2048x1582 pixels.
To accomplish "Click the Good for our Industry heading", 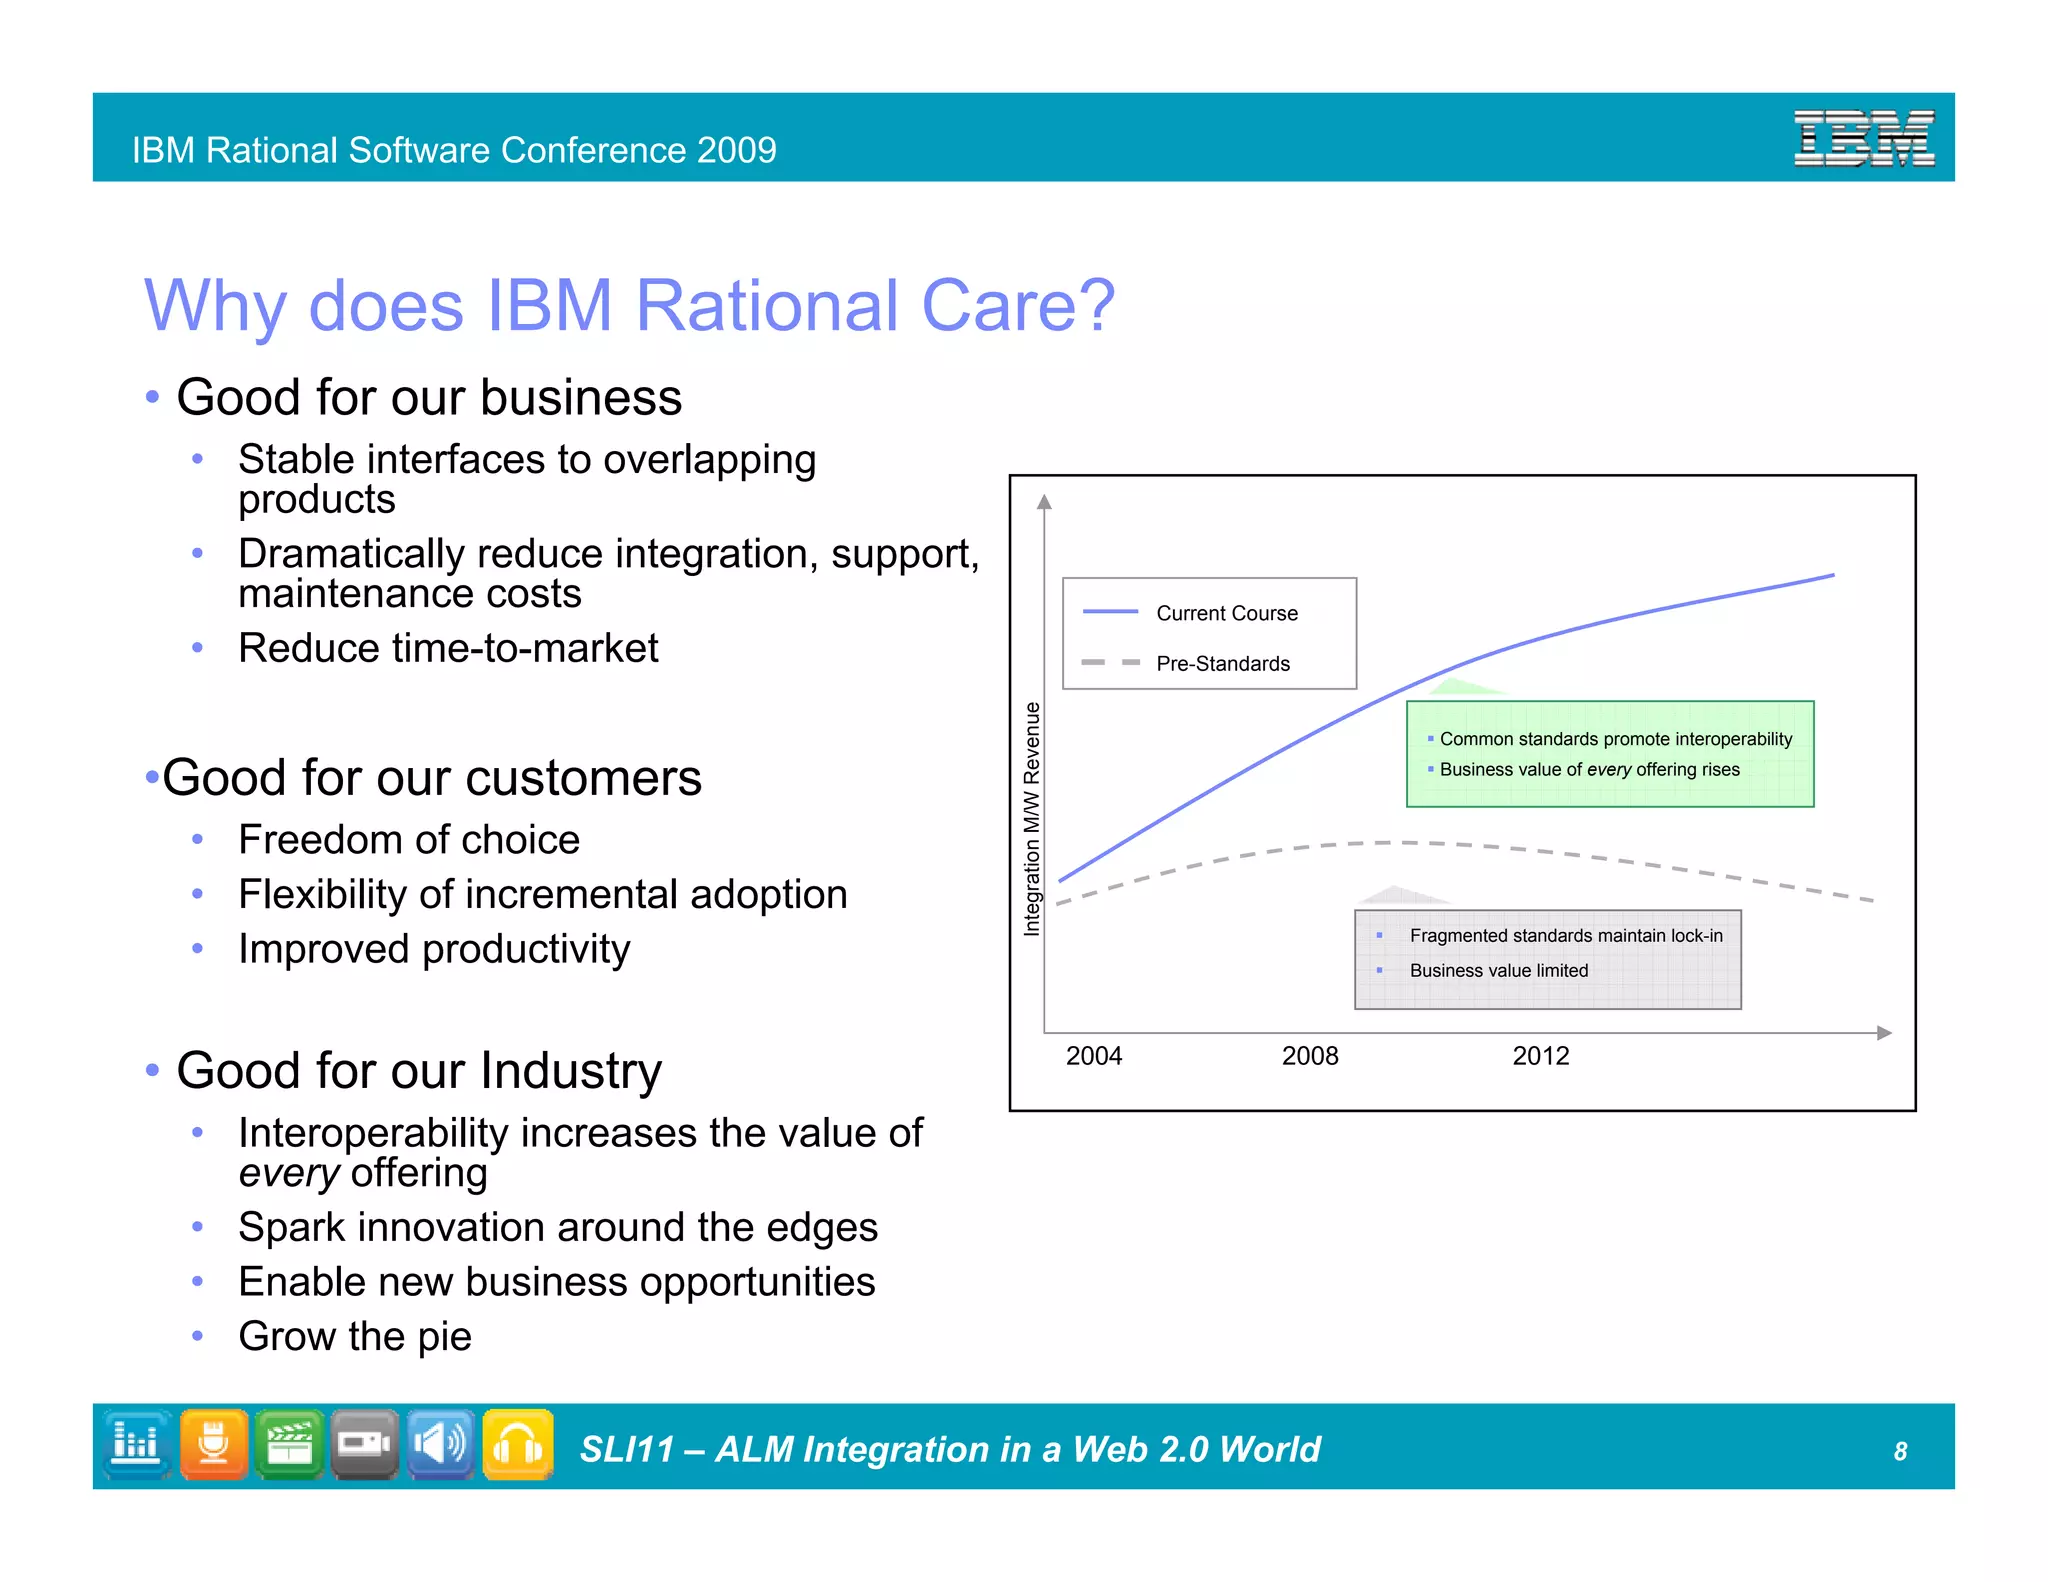I will click(419, 1070).
